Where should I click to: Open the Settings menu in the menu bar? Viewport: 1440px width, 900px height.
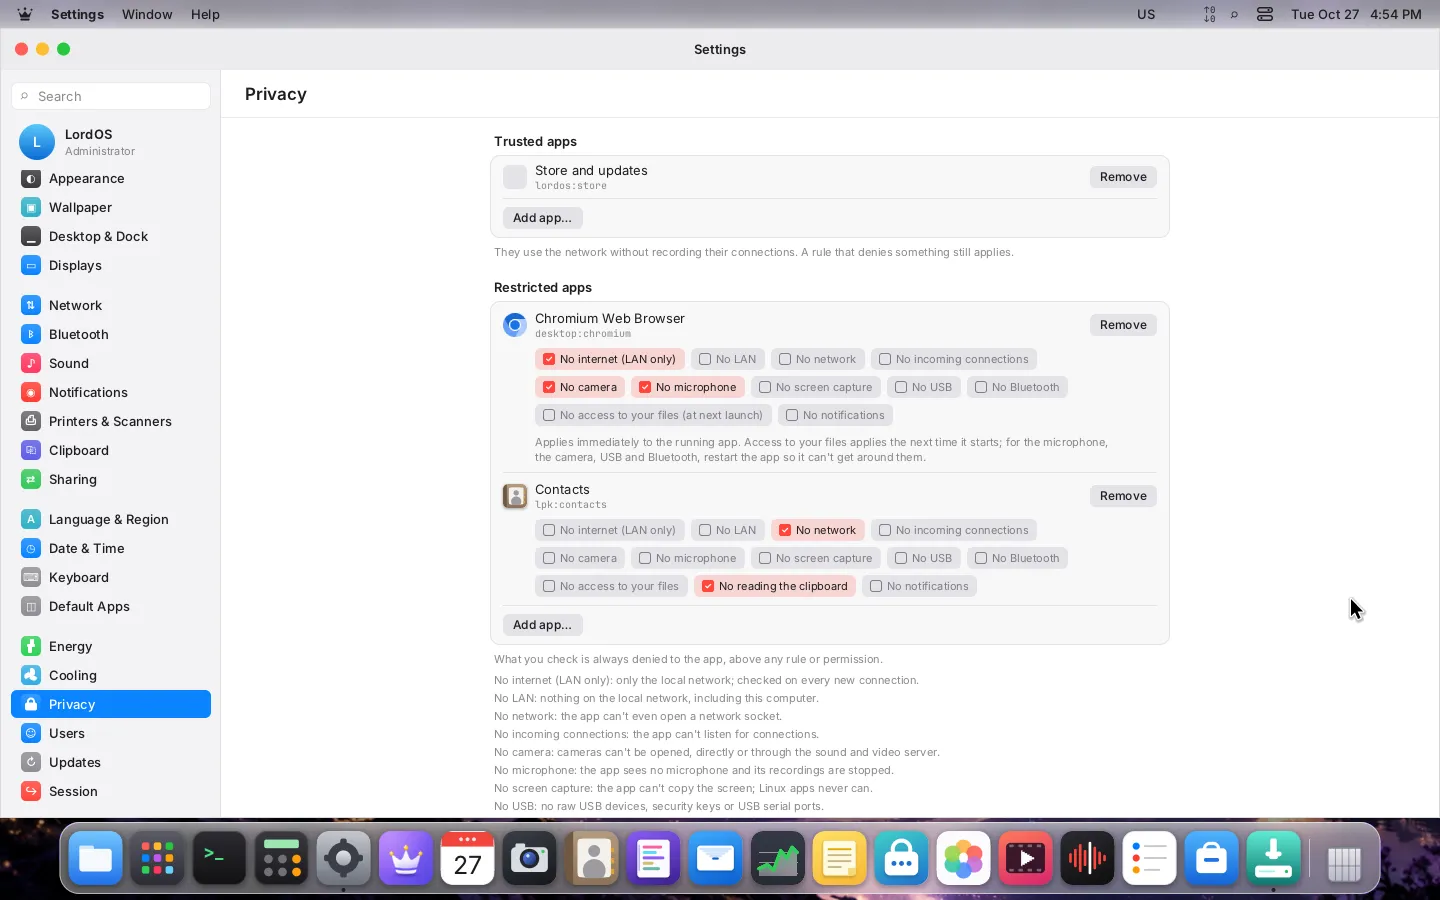tap(77, 14)
